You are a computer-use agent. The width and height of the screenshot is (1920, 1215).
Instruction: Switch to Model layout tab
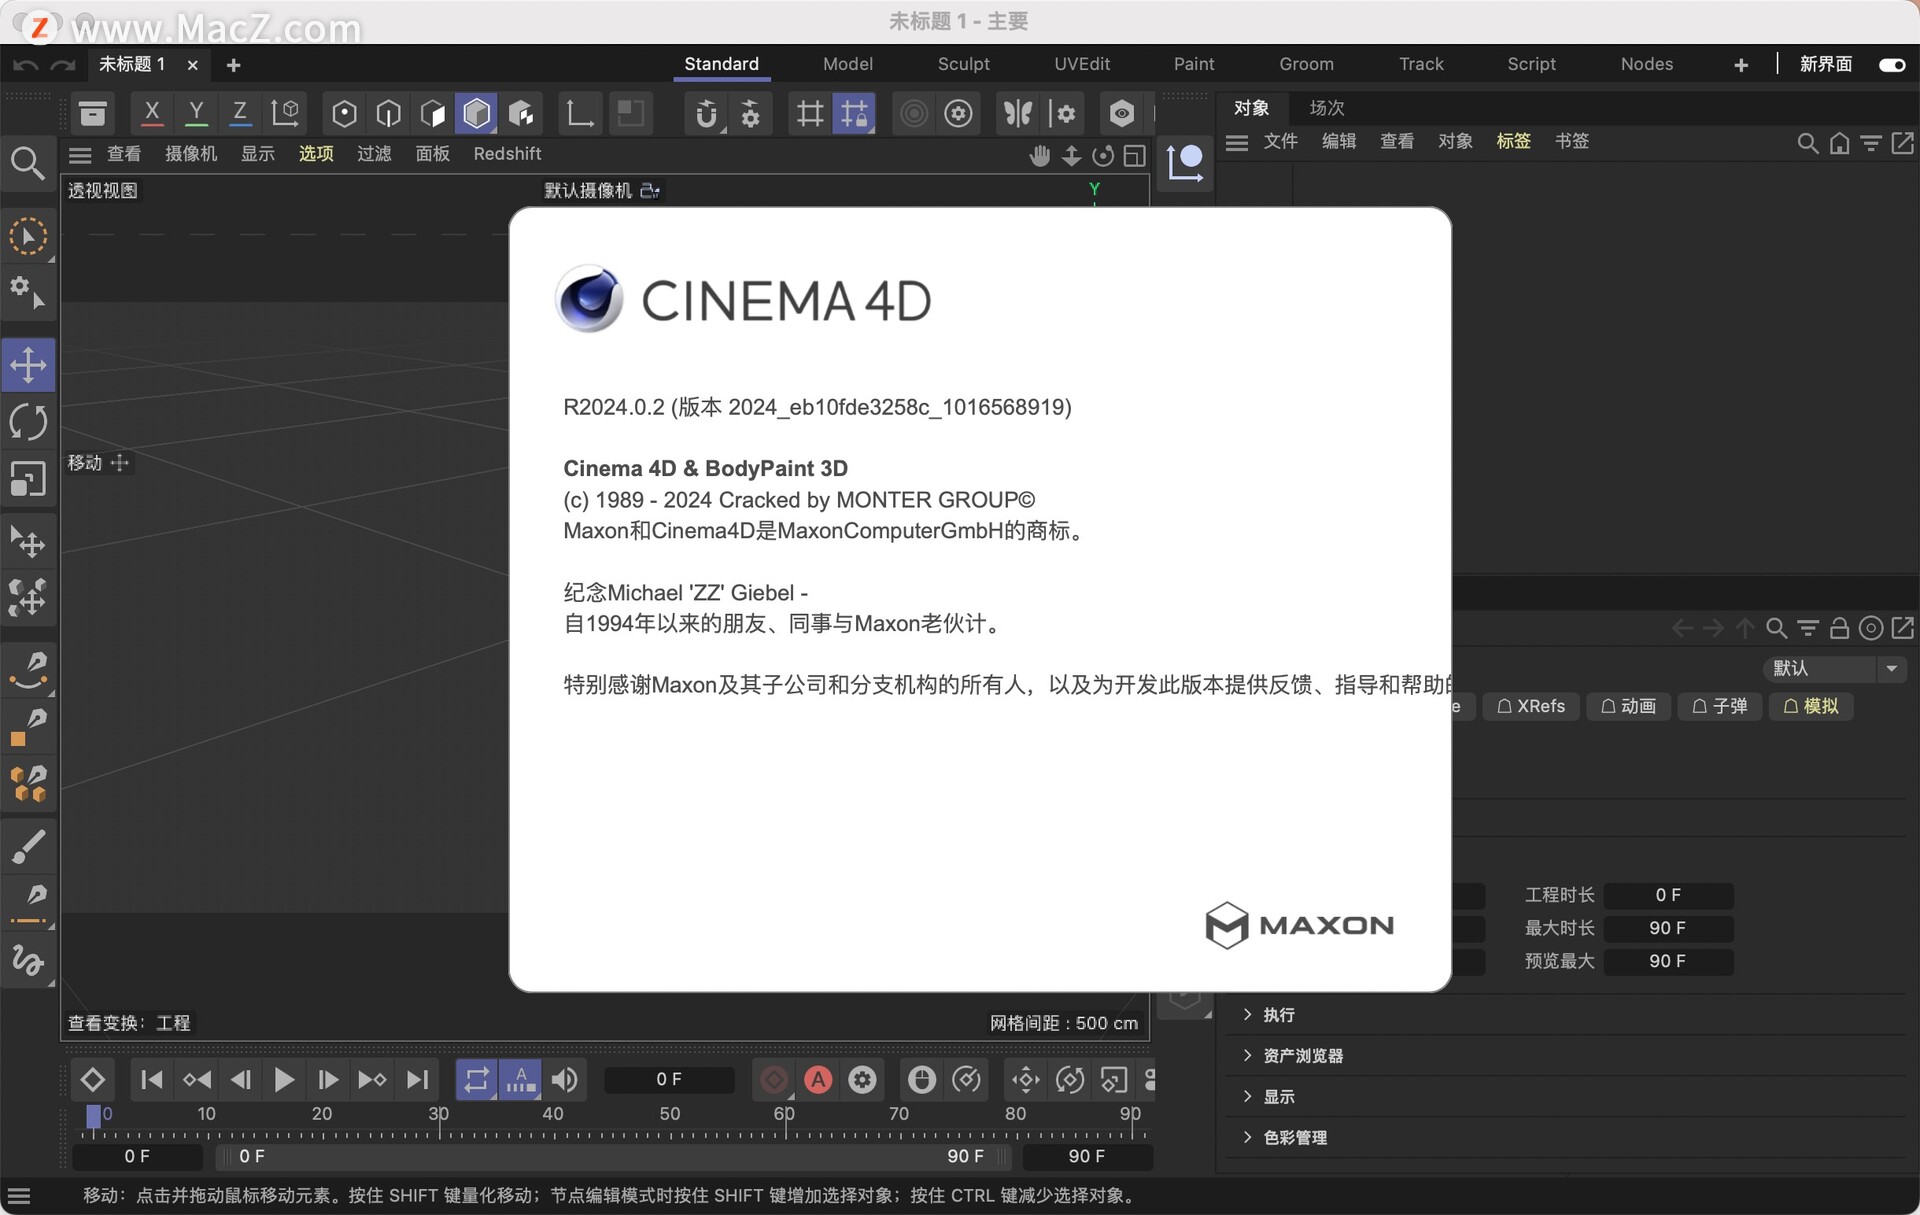point(848,64)
